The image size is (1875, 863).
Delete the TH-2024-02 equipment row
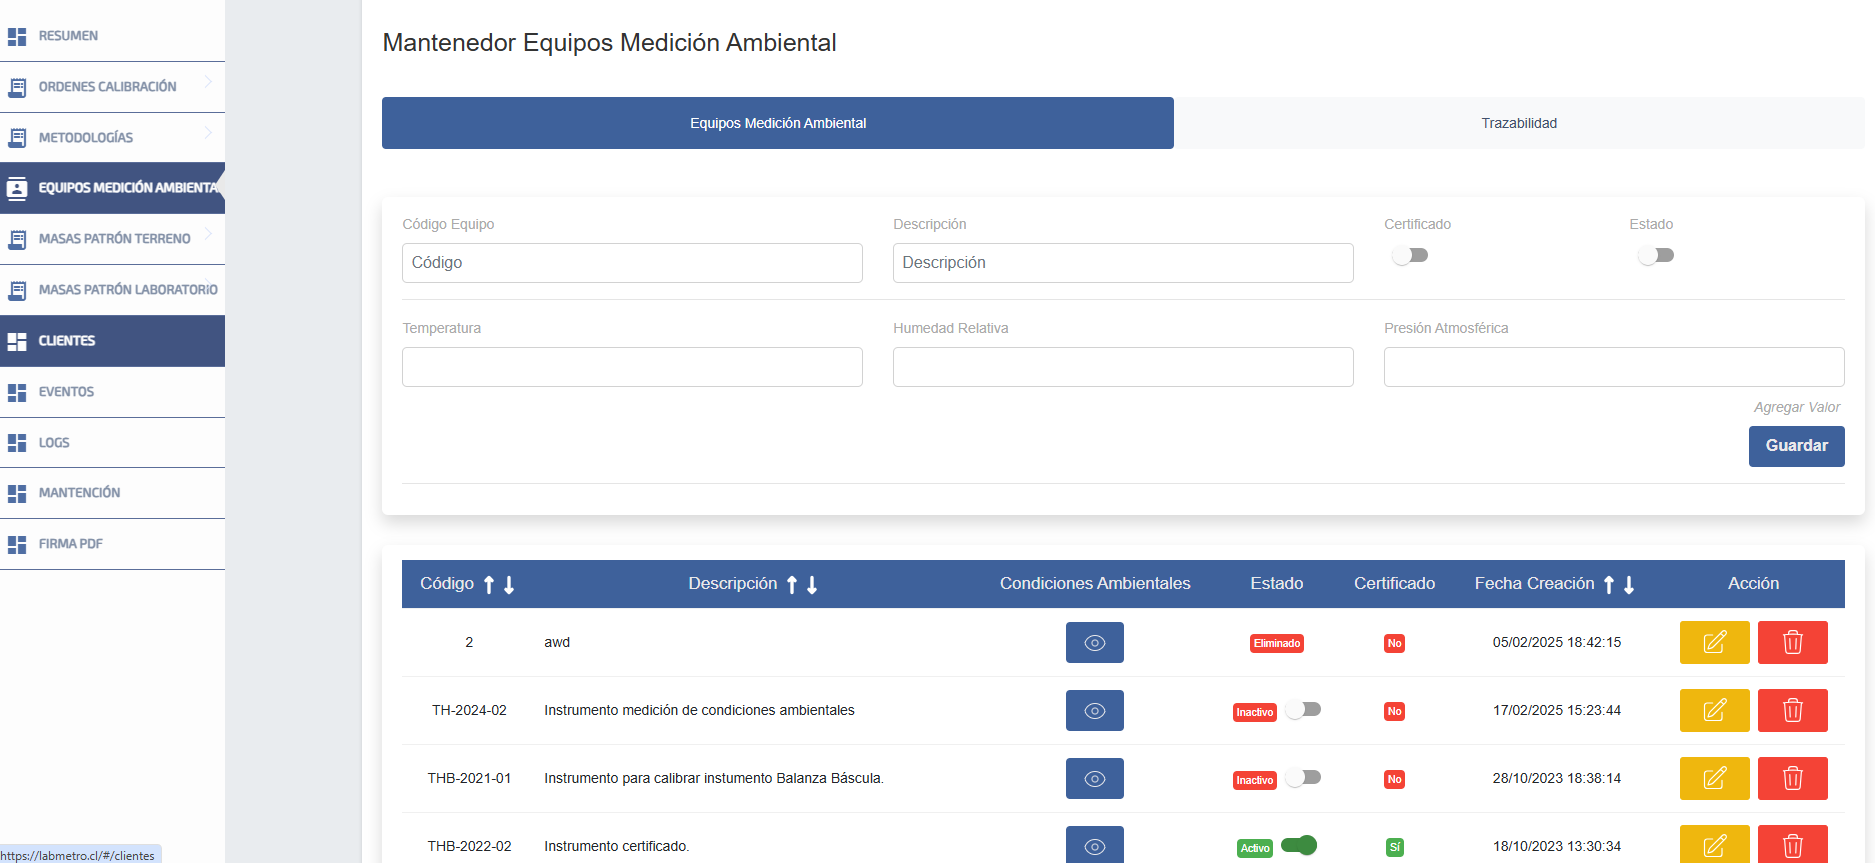pos(1792,710)
